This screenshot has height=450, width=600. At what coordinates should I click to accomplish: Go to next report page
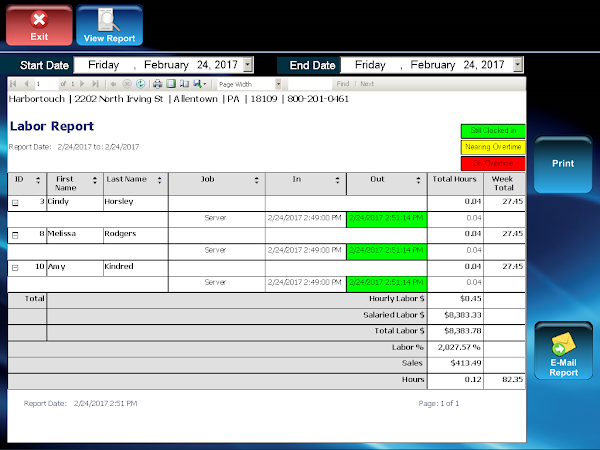[x=82, y=84]
